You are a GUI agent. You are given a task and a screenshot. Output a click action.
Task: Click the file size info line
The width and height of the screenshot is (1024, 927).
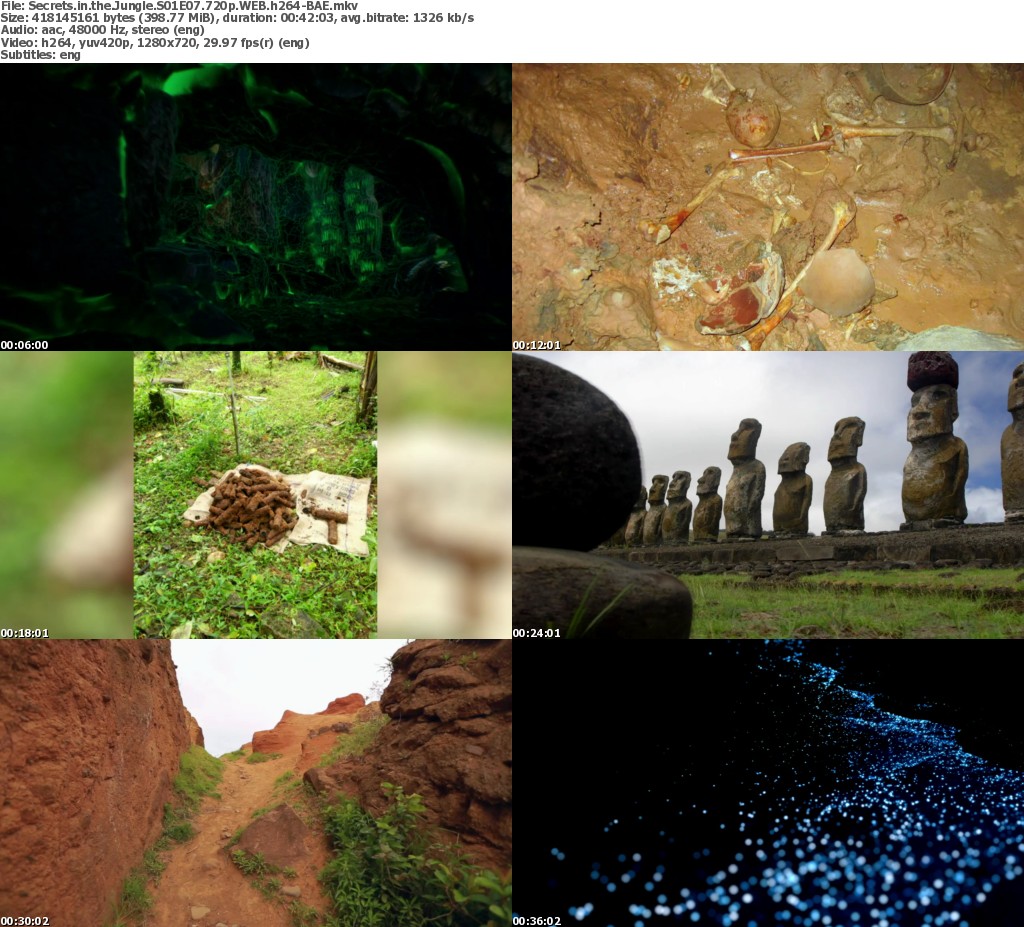(237, 18)
